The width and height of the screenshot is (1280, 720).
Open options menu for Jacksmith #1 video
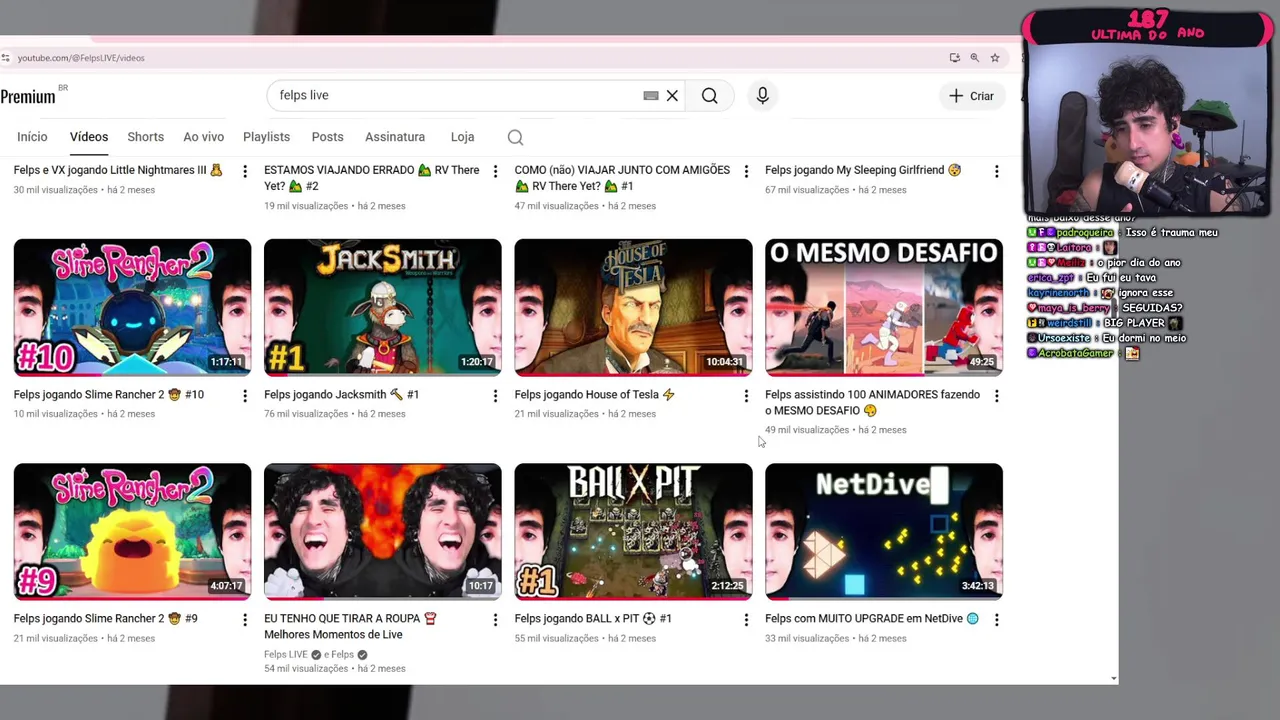coord(495,396)
